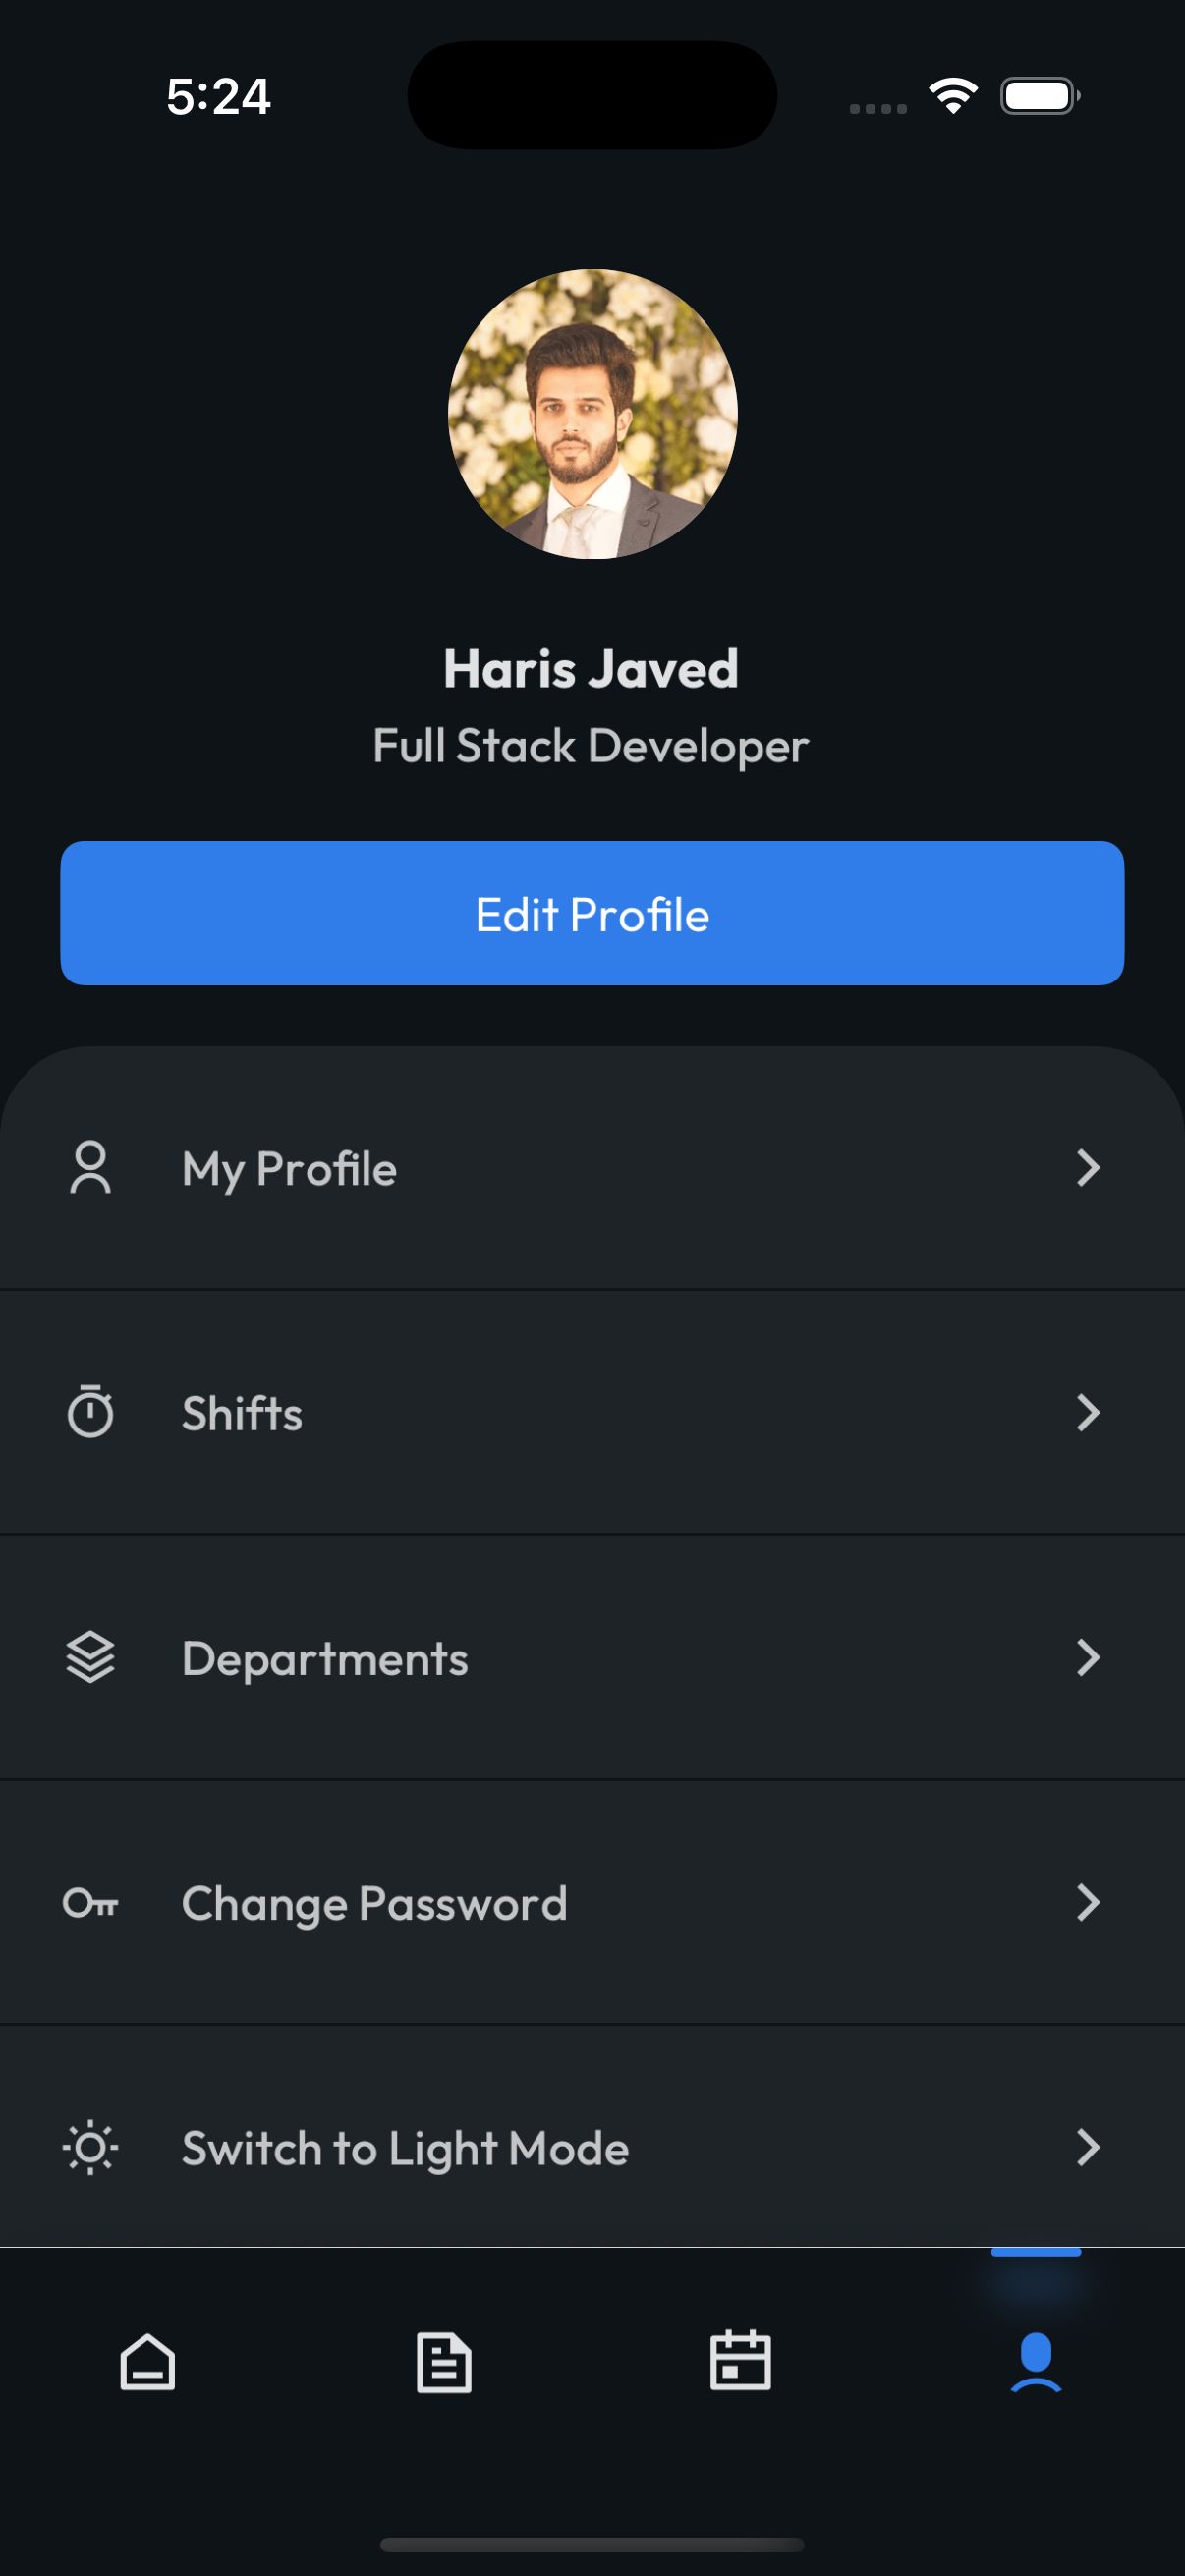Image resolution: width=1185 pixels, height=2576 pixels.
Task: Tap Haris Javed's profile photo
Action: tap(592, 414)
